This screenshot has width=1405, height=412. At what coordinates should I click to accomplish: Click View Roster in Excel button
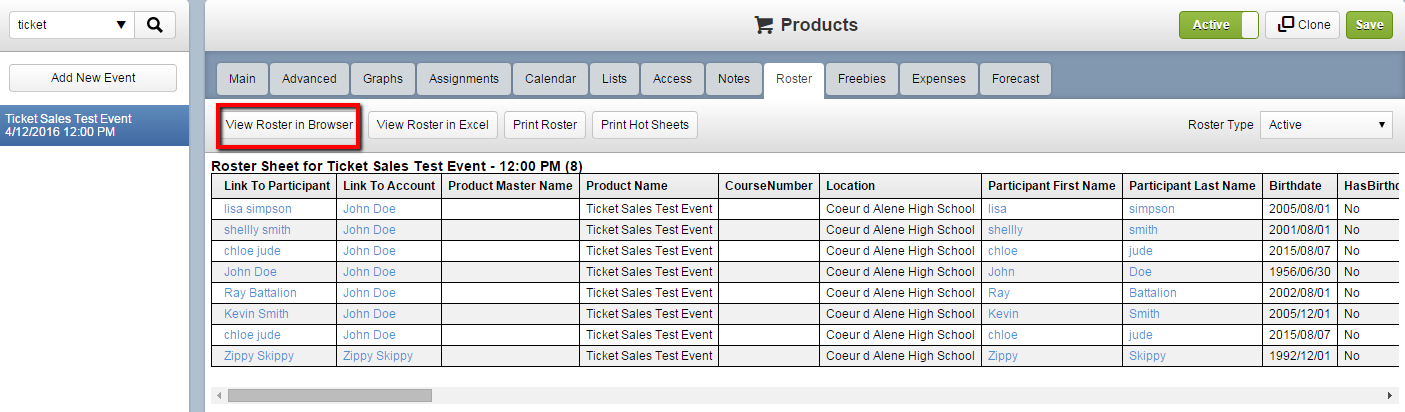tap(433, 125)
